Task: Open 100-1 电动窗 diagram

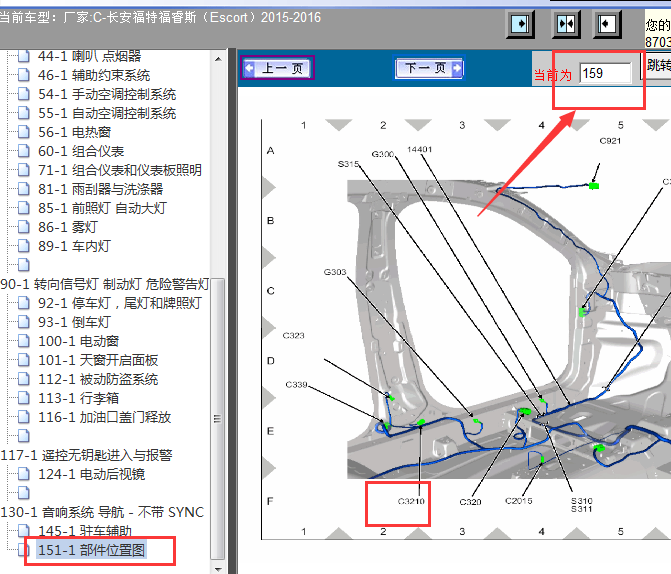Action: point(78,341)
